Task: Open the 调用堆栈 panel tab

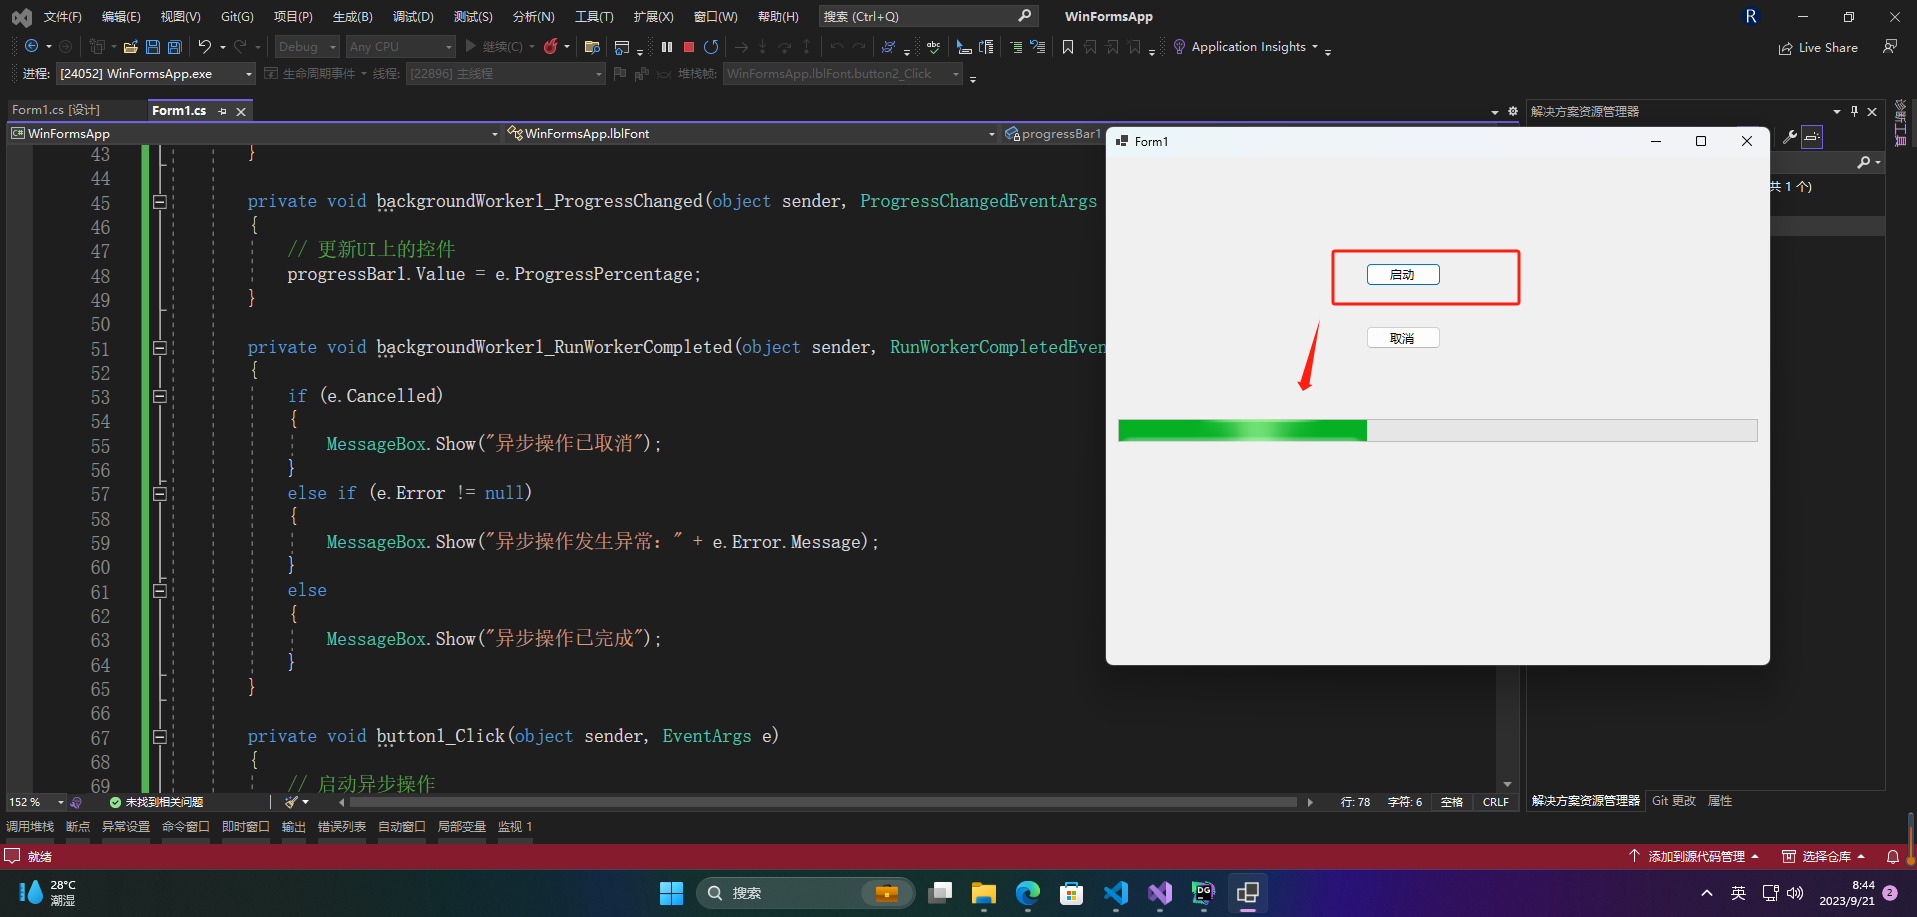Action: click(30, 827)
